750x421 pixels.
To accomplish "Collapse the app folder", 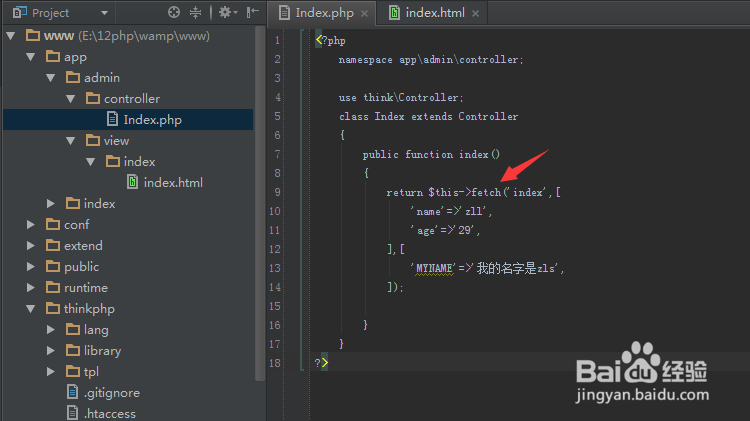I will [x=31, y=57].
